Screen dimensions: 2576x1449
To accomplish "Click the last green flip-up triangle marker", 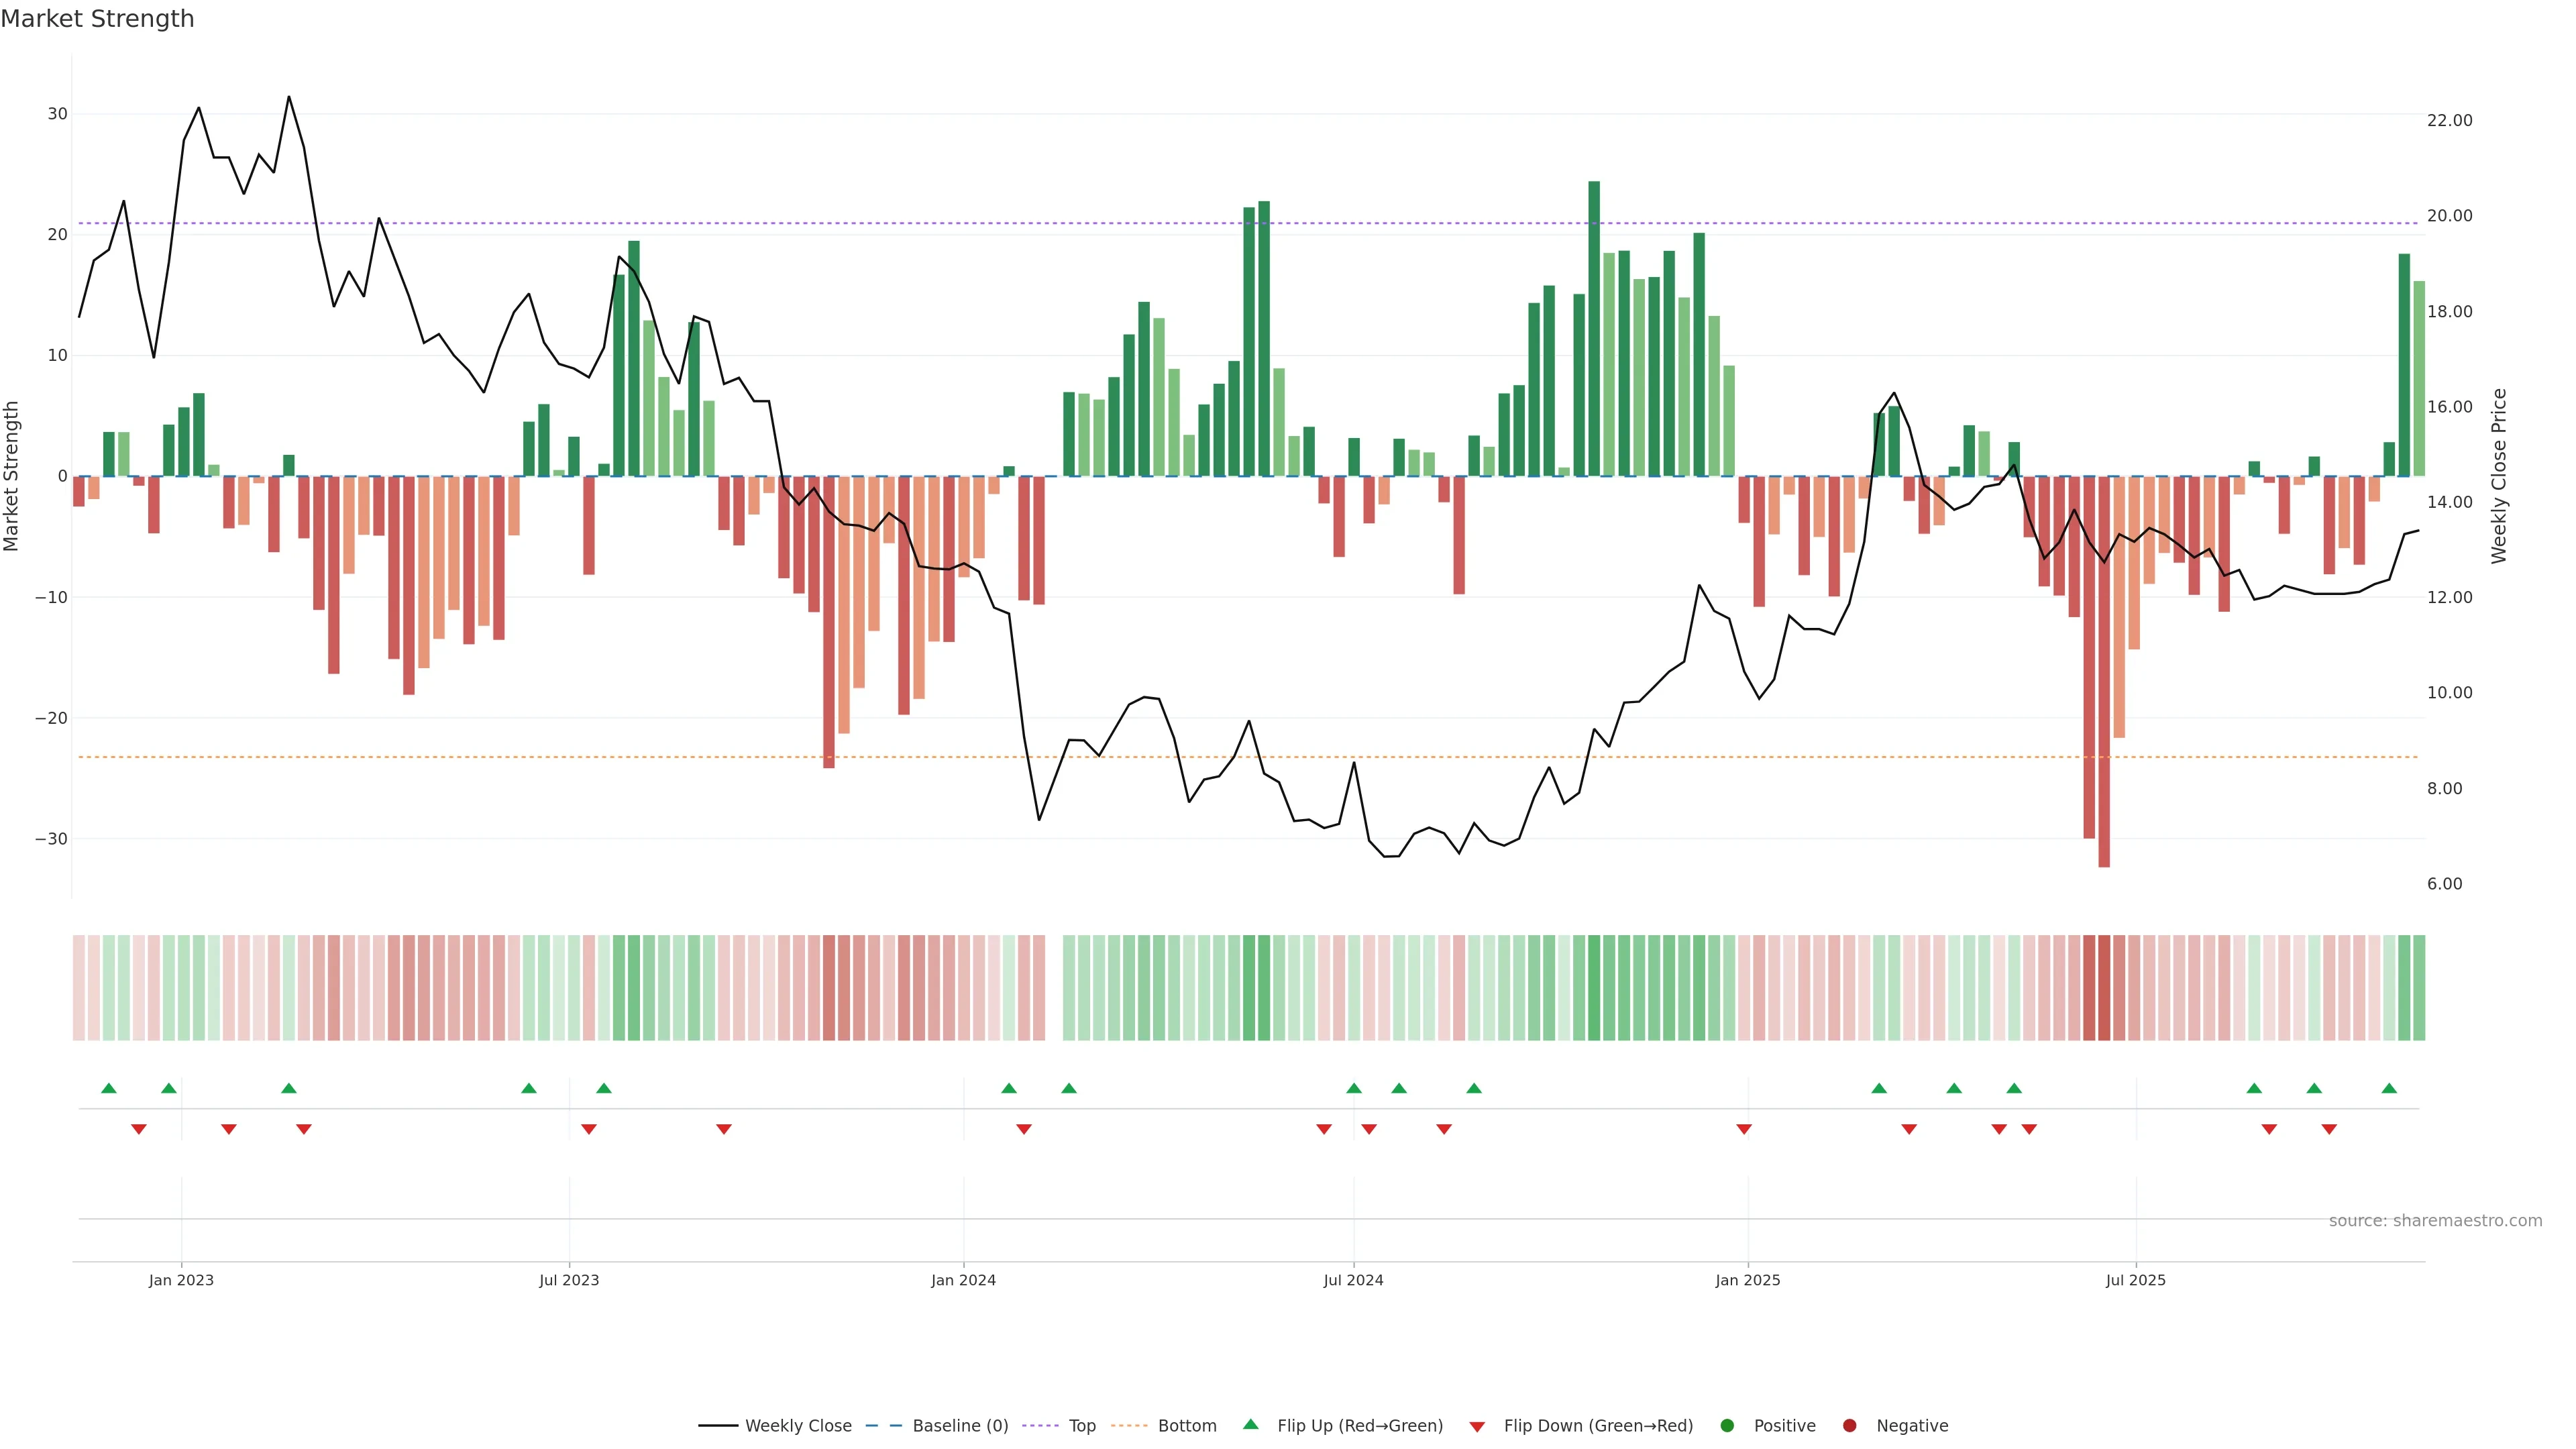I will click(2389, 1088).
